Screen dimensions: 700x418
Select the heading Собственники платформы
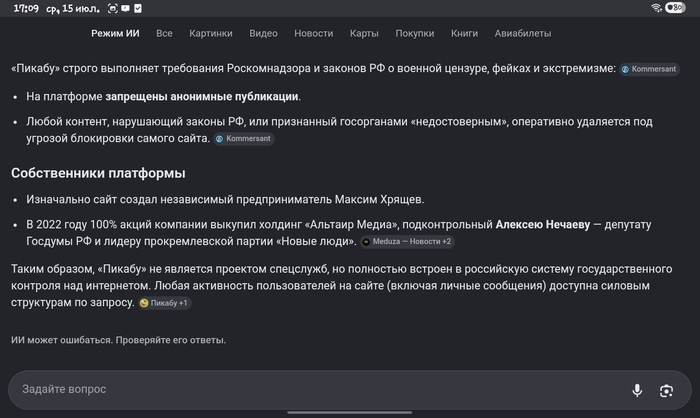click(x=98, y=173)
